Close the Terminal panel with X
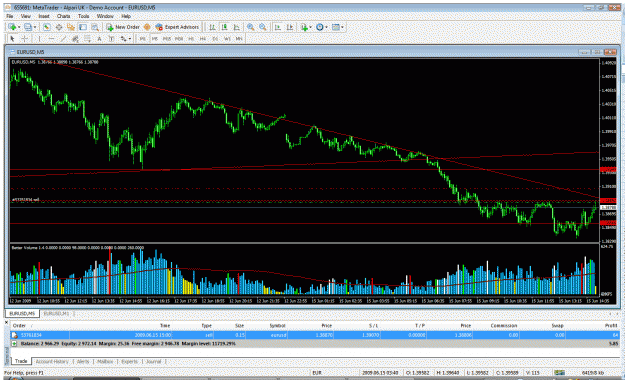The height and width of the screenshot is (380, 625). (x=6, y=322)
